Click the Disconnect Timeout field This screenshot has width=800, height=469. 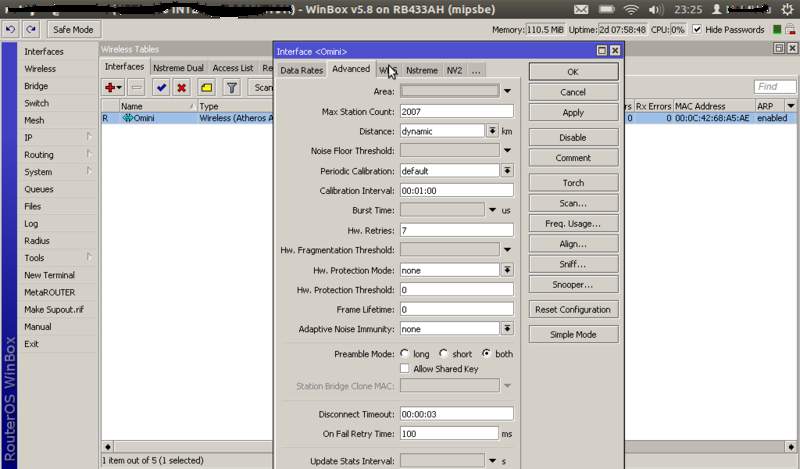click(x=456, y=414)
